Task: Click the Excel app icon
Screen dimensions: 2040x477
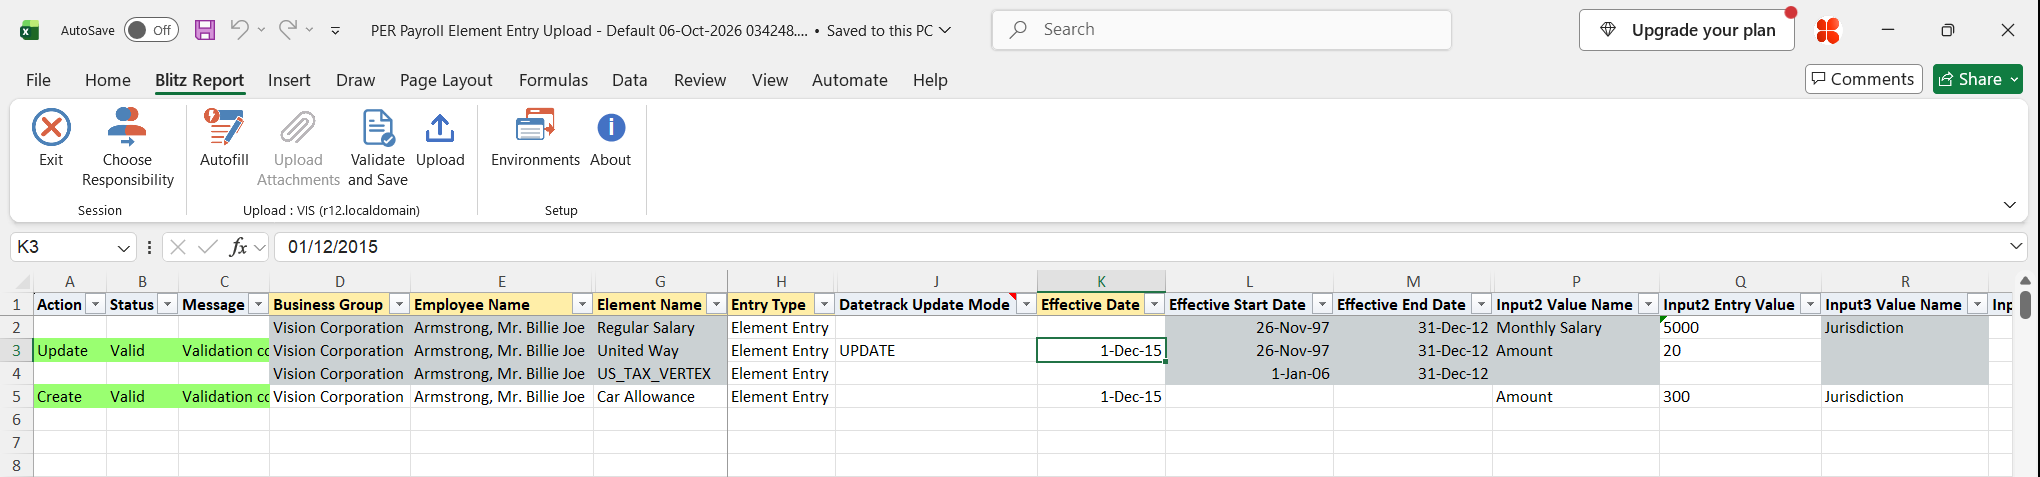Action: click(x=30, y=30)
